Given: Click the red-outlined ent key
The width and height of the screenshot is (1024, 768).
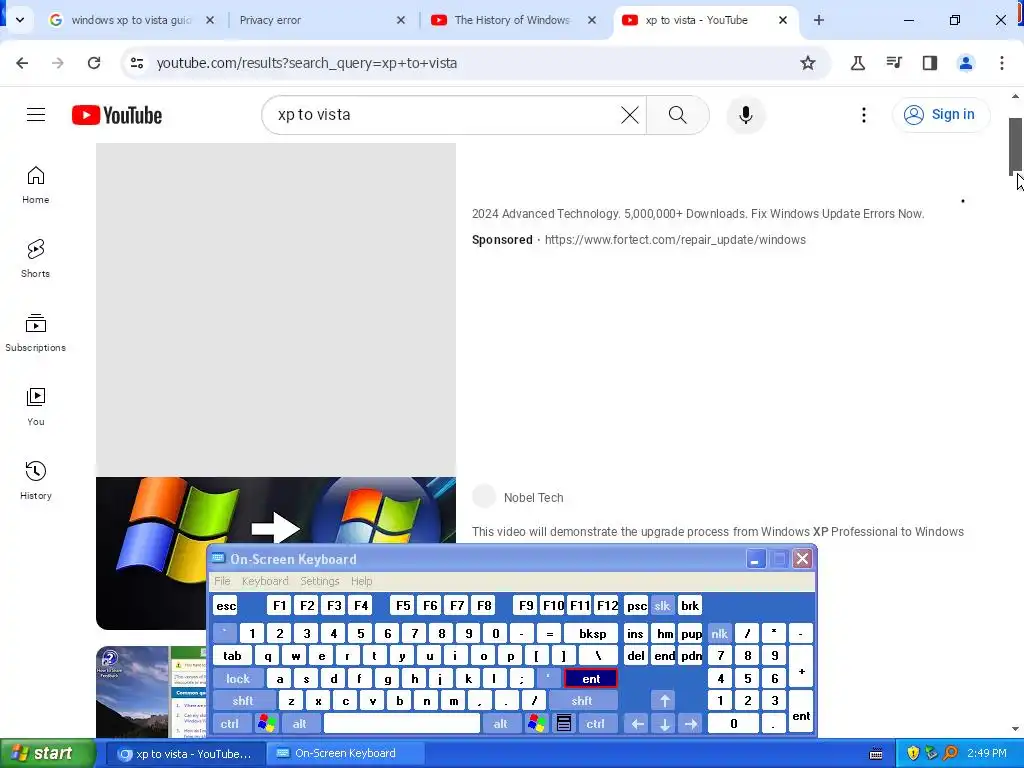Looking at the screenshot, I should tap(591, 679).
